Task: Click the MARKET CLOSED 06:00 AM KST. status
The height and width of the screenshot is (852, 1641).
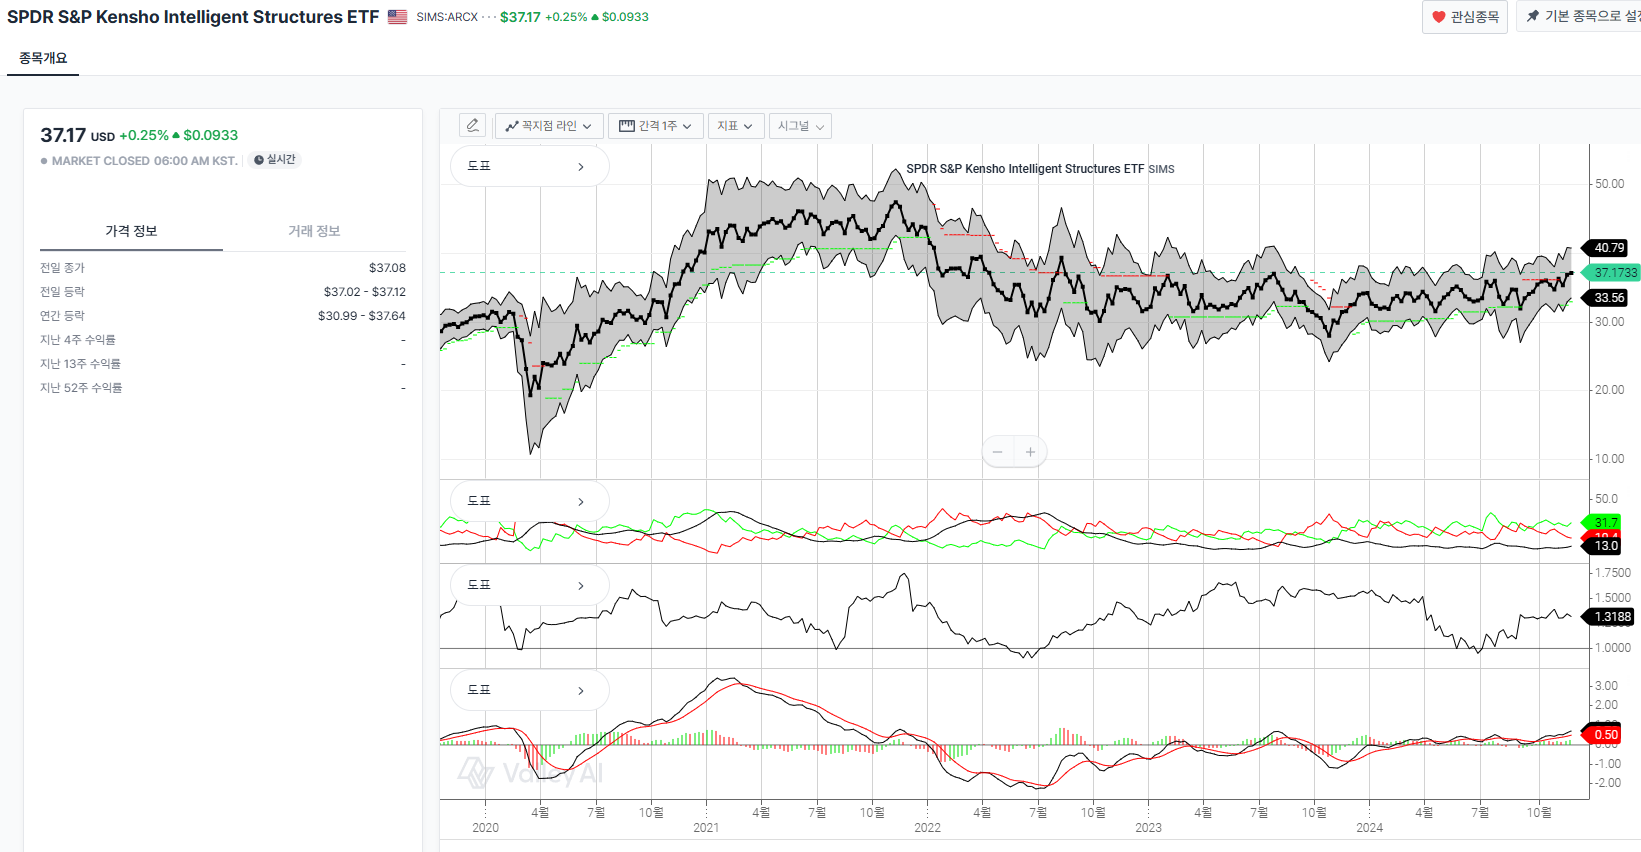Action: point(144,161)
